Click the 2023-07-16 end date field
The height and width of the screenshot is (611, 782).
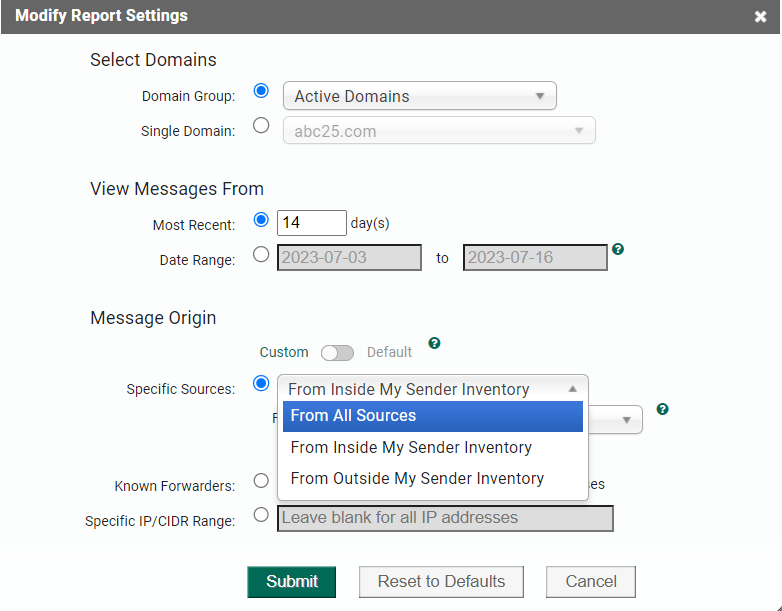click(x=535, y=257)
